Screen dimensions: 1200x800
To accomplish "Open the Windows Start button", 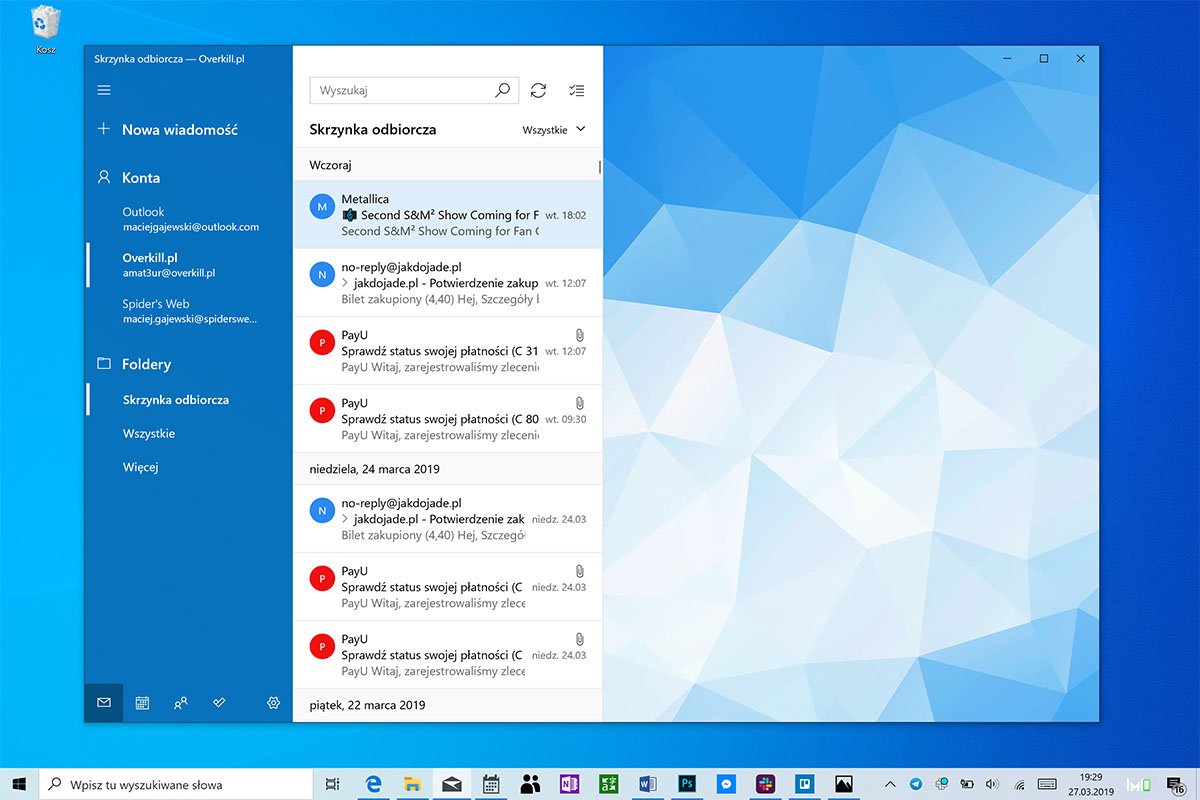I will pyautogui.click(x=19, y=784).
